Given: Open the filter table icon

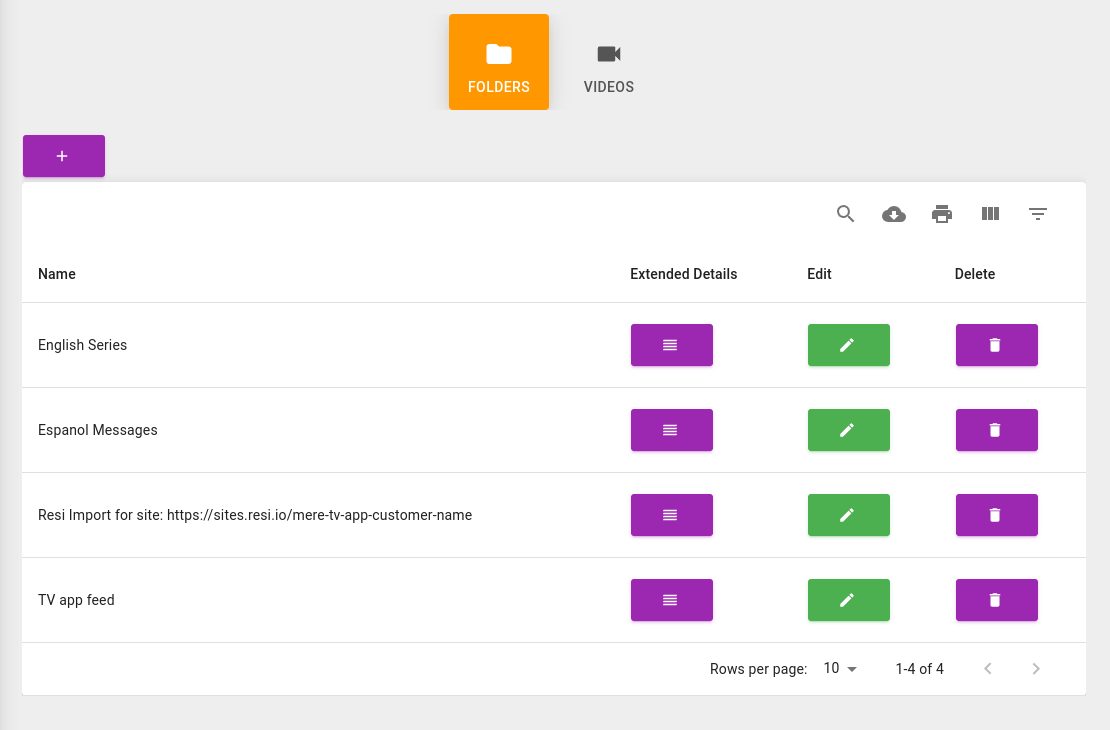Looking at the screenshot, I should point(1038,214).
